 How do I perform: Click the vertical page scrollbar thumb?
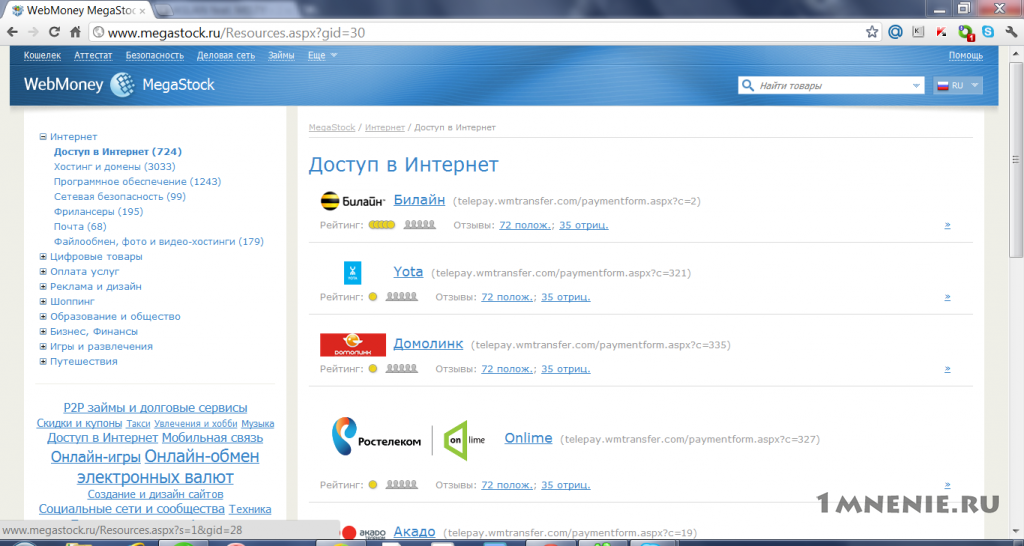(1016, 160)
